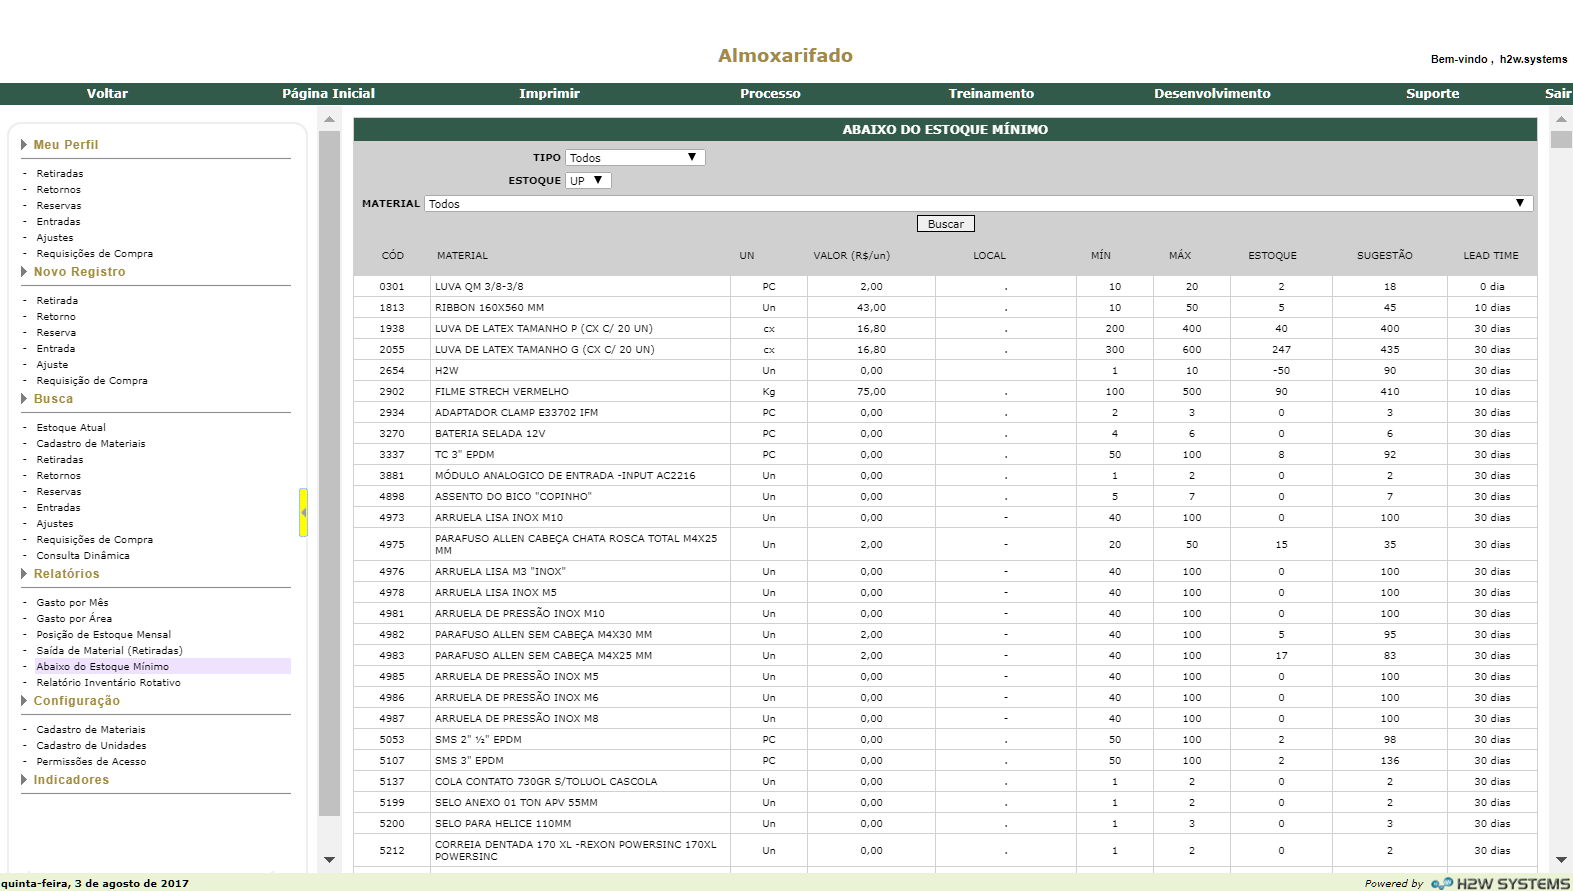The height and width of the screenshot is (891, 1573).
Task: Click main table scroll-up arrow
Action: [1560, 119]
